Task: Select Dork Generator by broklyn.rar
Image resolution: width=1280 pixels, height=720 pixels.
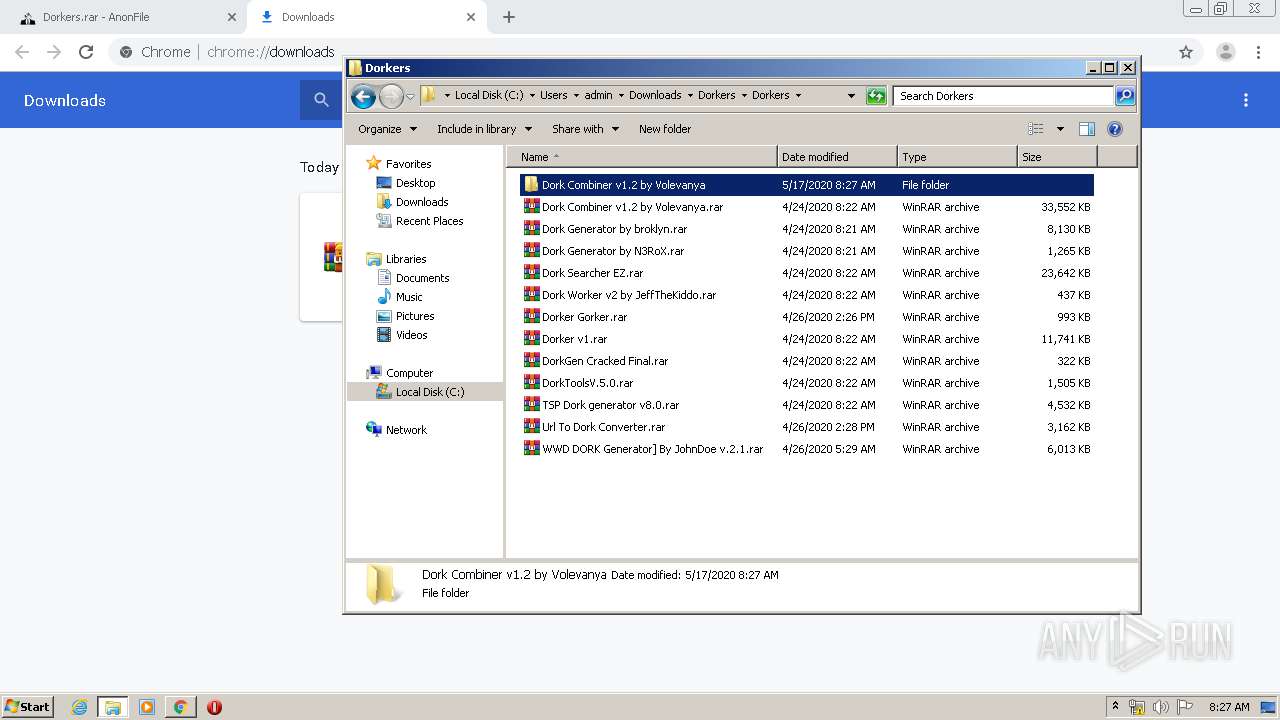Action: tap(807, 229)
